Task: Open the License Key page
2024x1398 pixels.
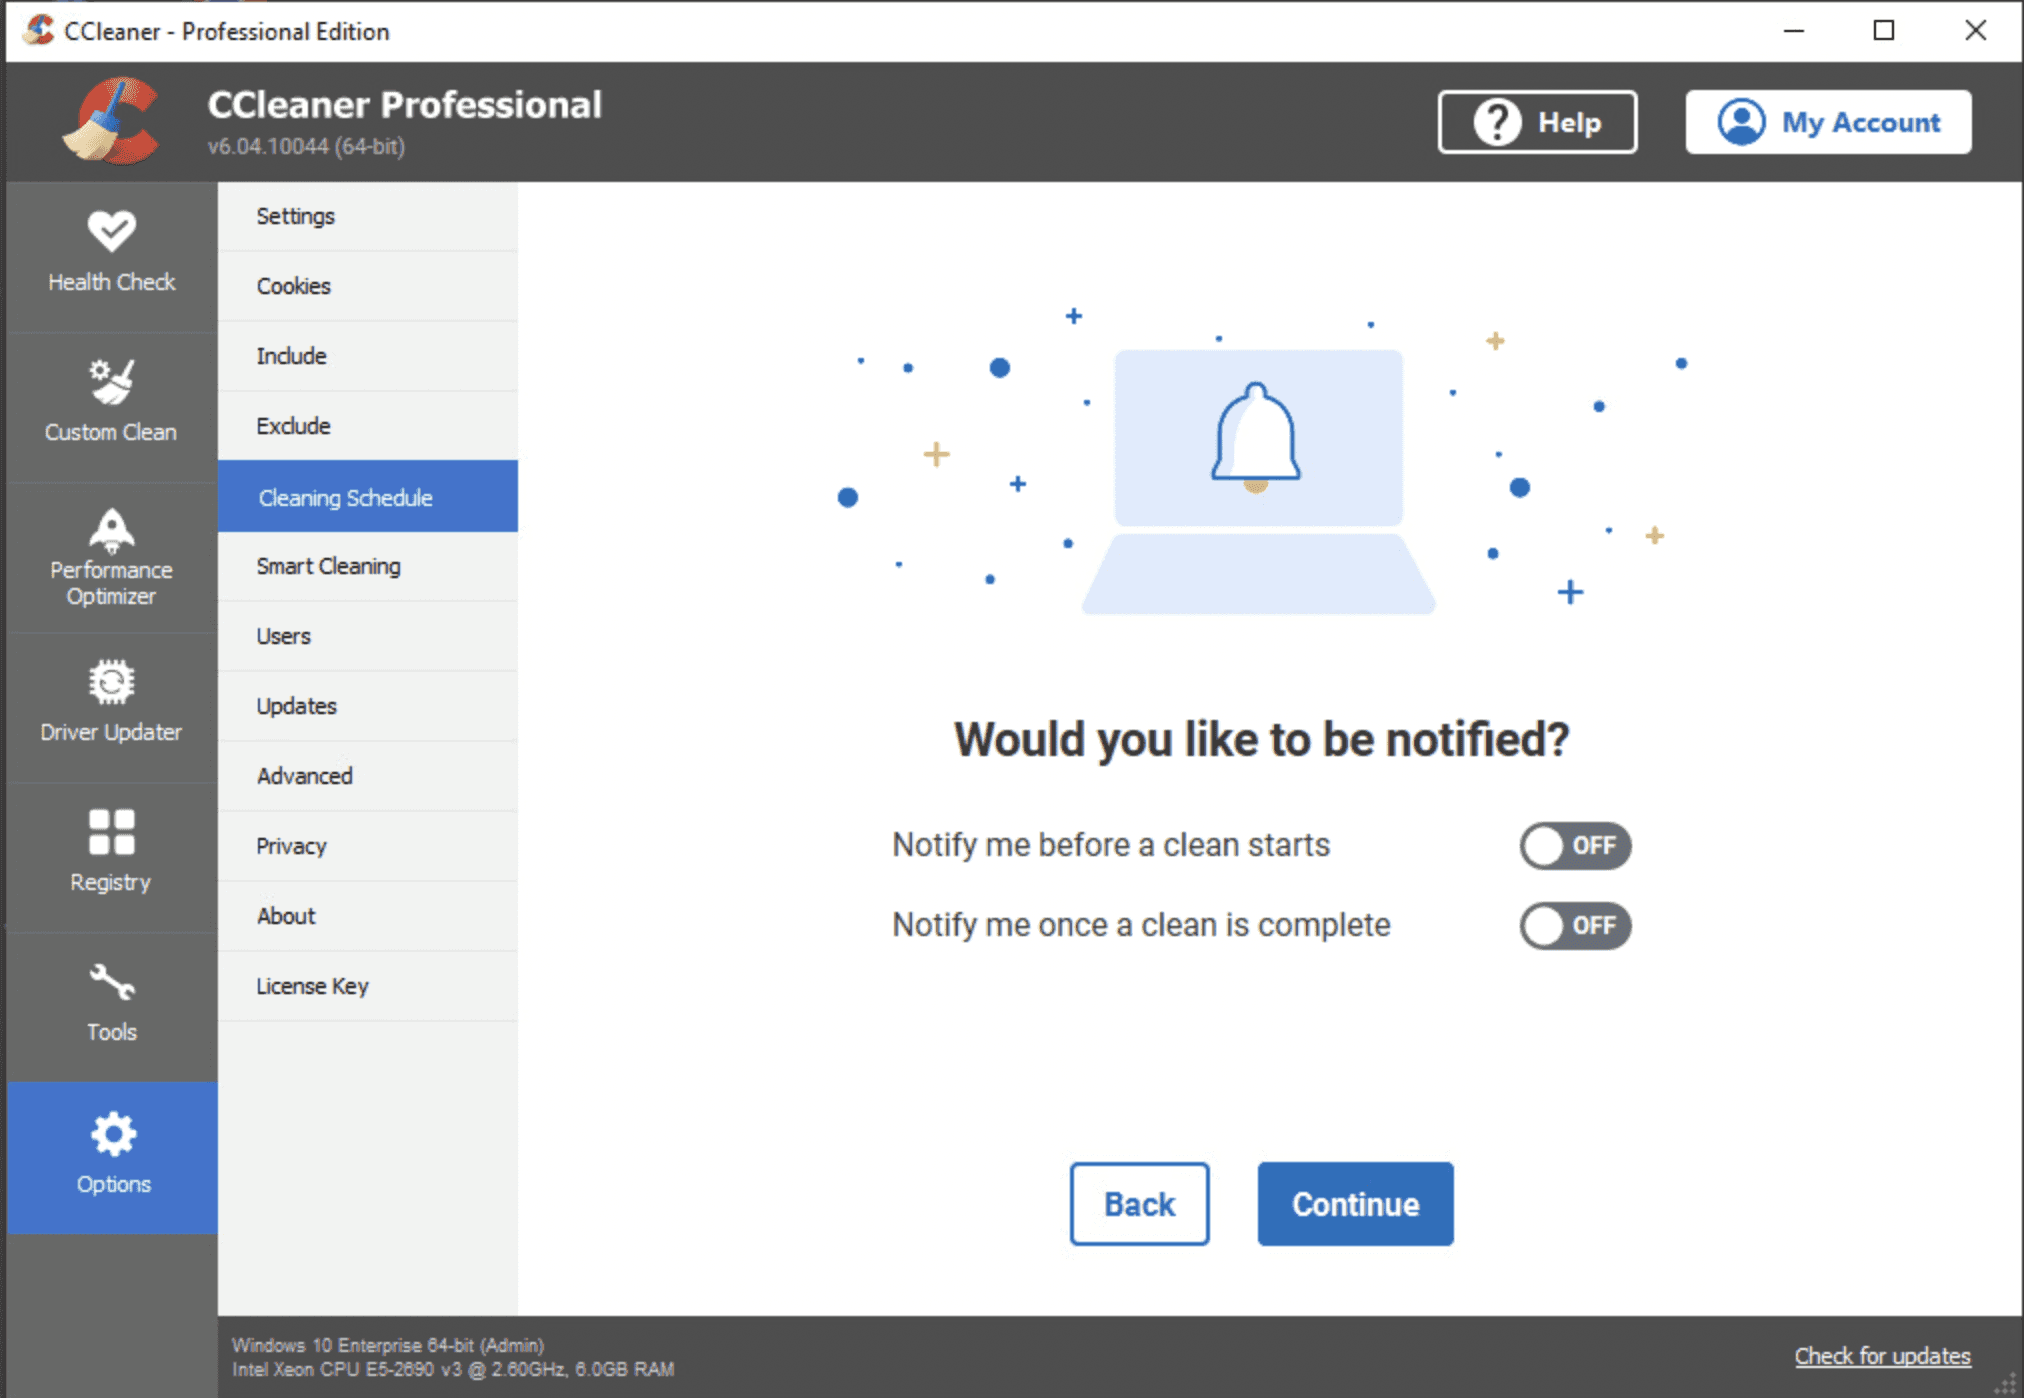Action: 312,986
